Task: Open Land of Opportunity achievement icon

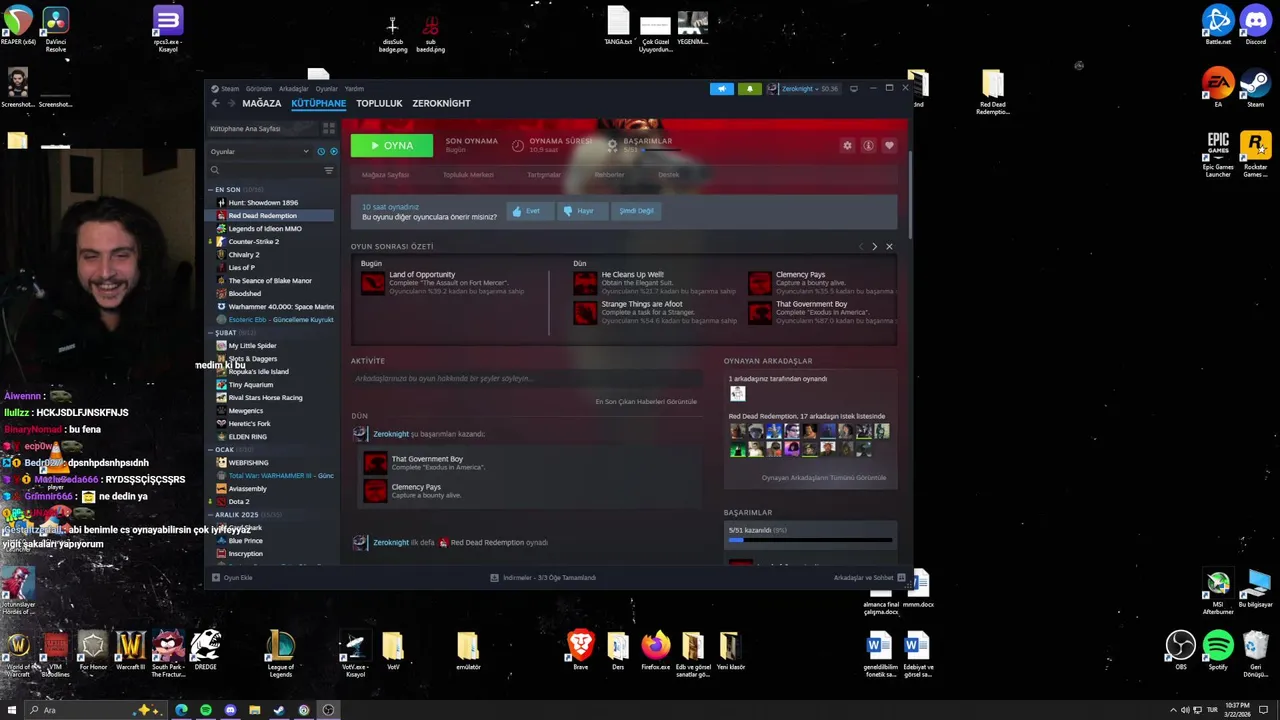Action: tap(373, 283)
